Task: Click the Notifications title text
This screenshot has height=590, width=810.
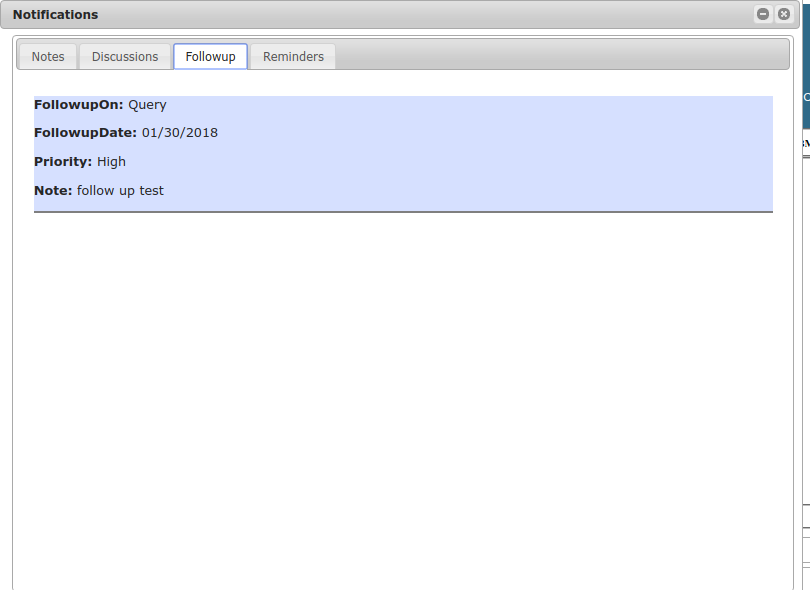Action: coord(55,15)
